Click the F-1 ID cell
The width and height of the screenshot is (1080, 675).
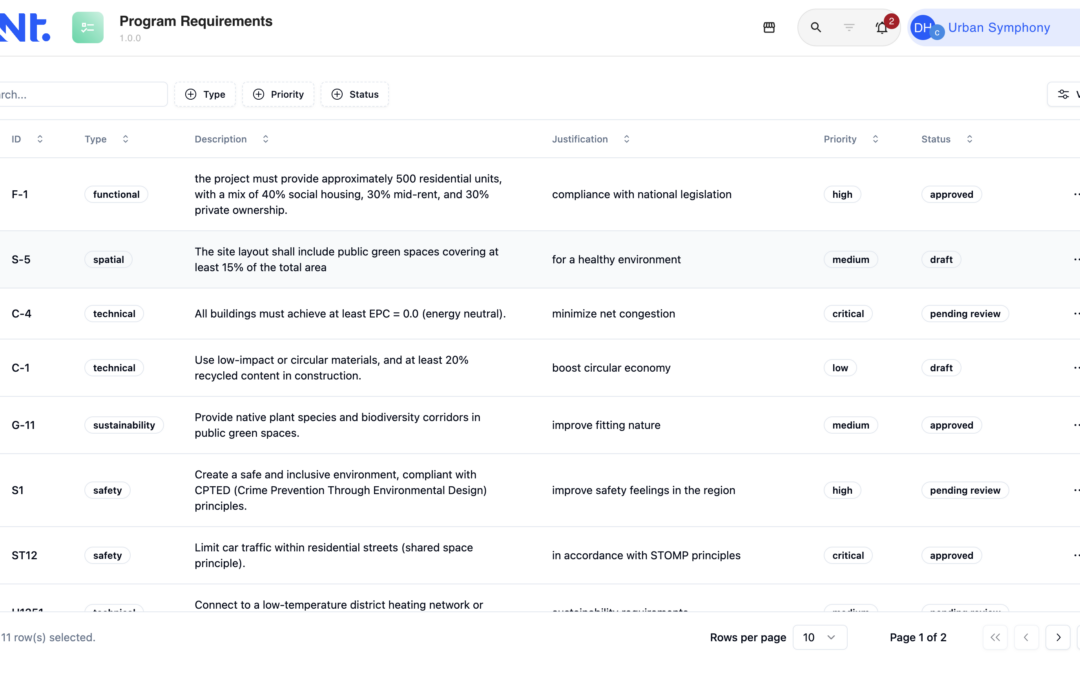pyautogui.click(x=20, y=194)
